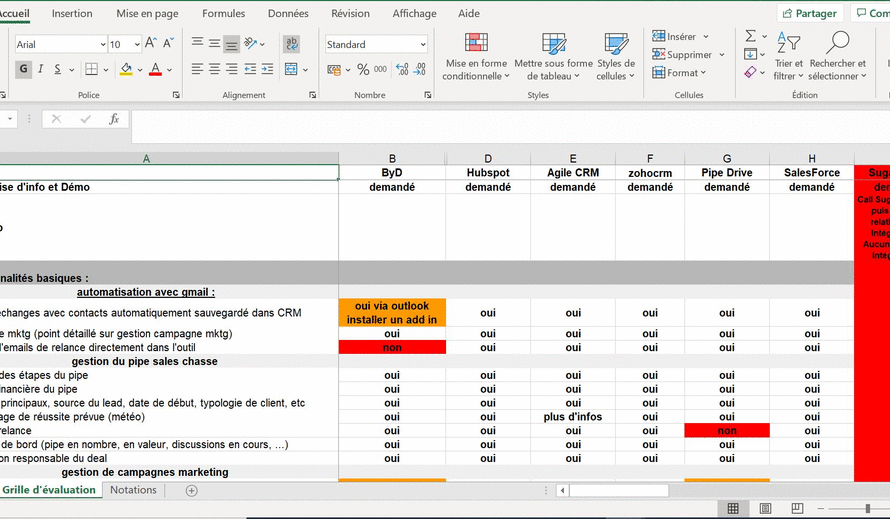The height and width of the screenshot is (519, 890).
Task: Select Grille d'évaluation sheet tab
Action: click(x=49, y=489)
